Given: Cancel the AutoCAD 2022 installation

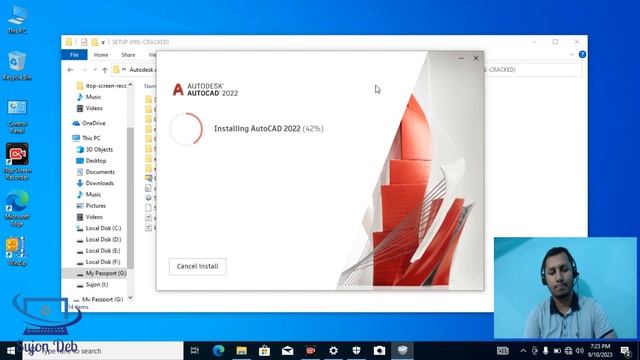Looking at the screenshot, I should [198, 266].
